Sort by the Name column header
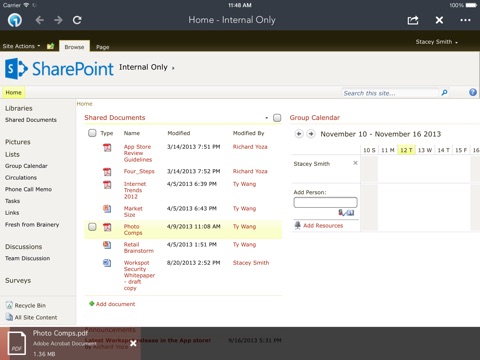This screenshot has width=480, height=360. click(x=132, y=133)
